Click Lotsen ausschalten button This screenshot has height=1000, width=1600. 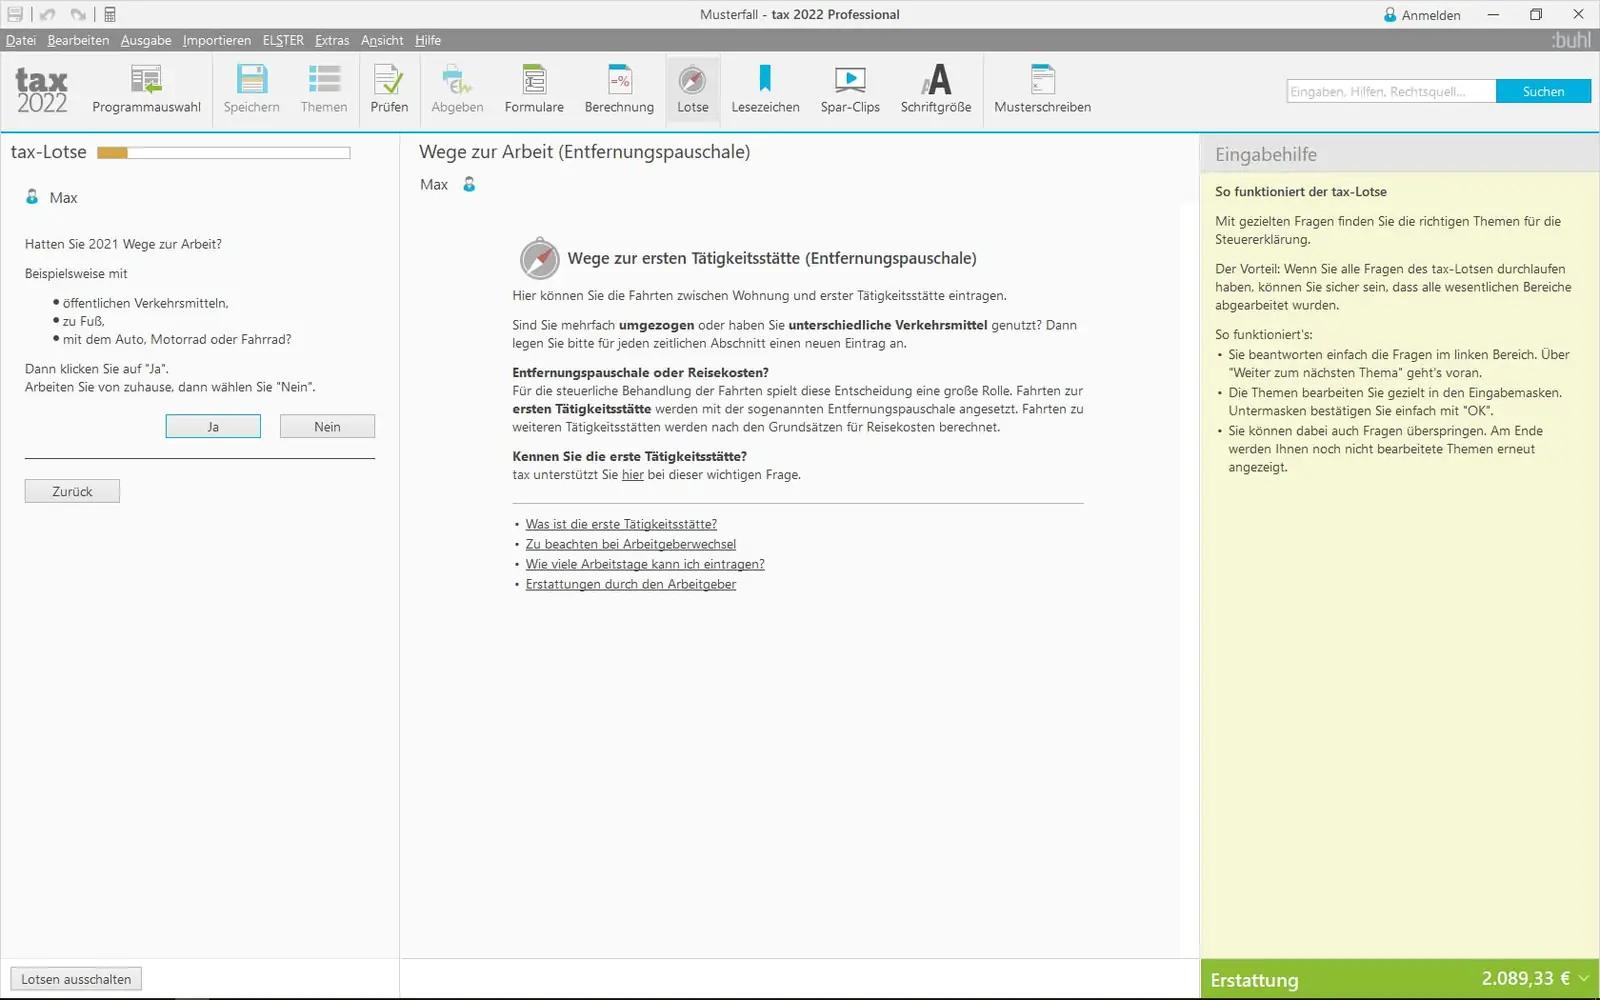[x=76, y=979]
